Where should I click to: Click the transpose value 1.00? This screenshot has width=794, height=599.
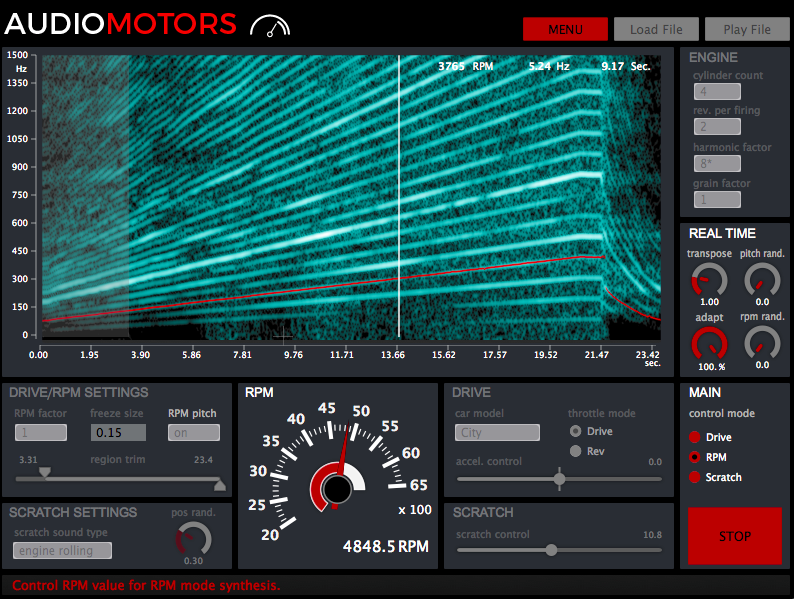(x=709, y=302)
